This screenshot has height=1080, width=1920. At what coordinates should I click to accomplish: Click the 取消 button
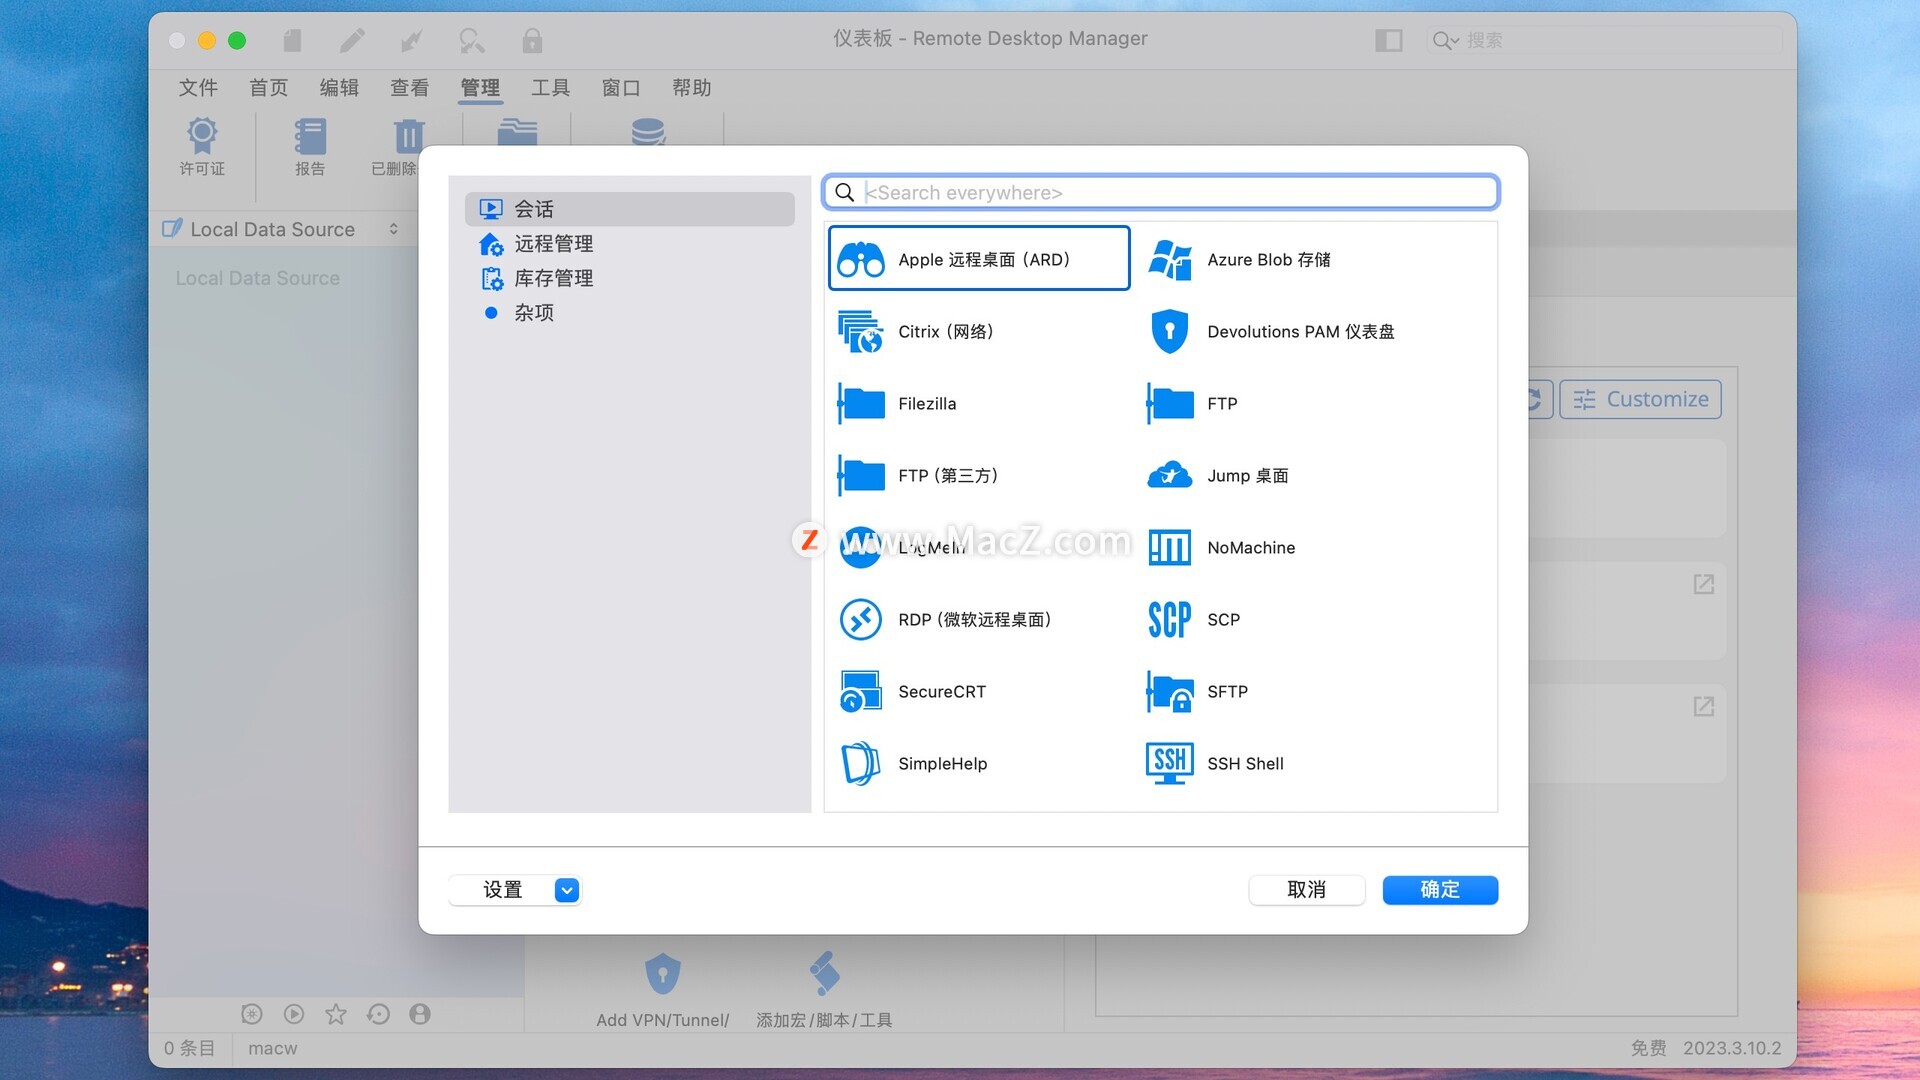1306,890
